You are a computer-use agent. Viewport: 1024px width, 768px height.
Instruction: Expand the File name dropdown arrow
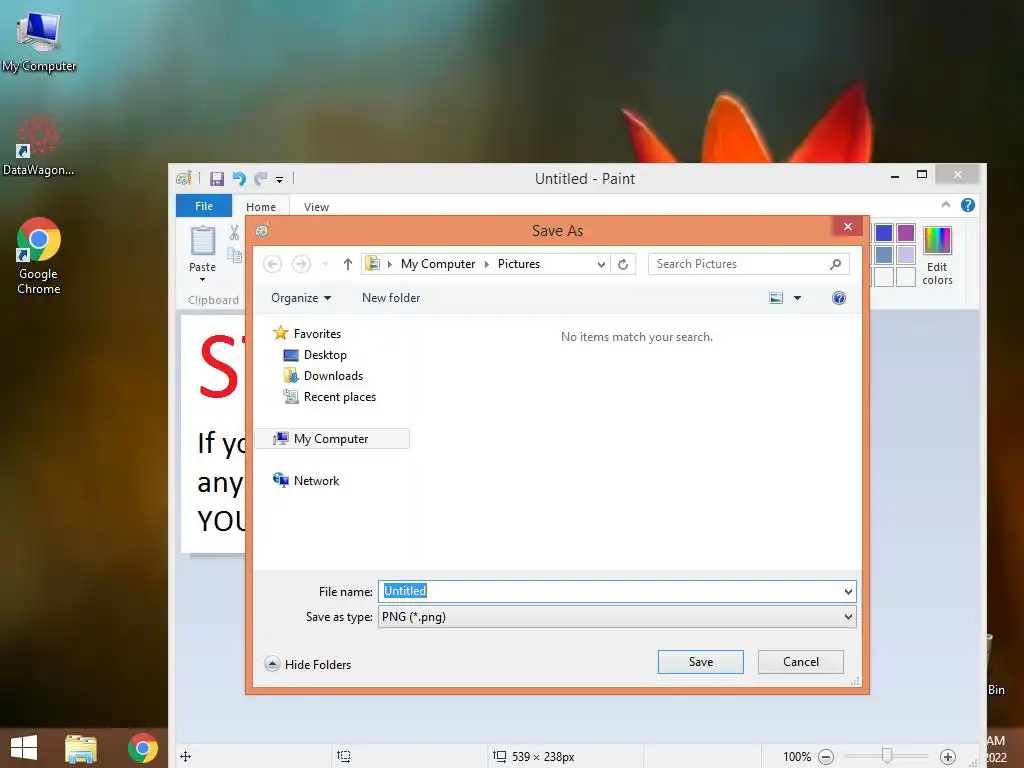(848, 592)
